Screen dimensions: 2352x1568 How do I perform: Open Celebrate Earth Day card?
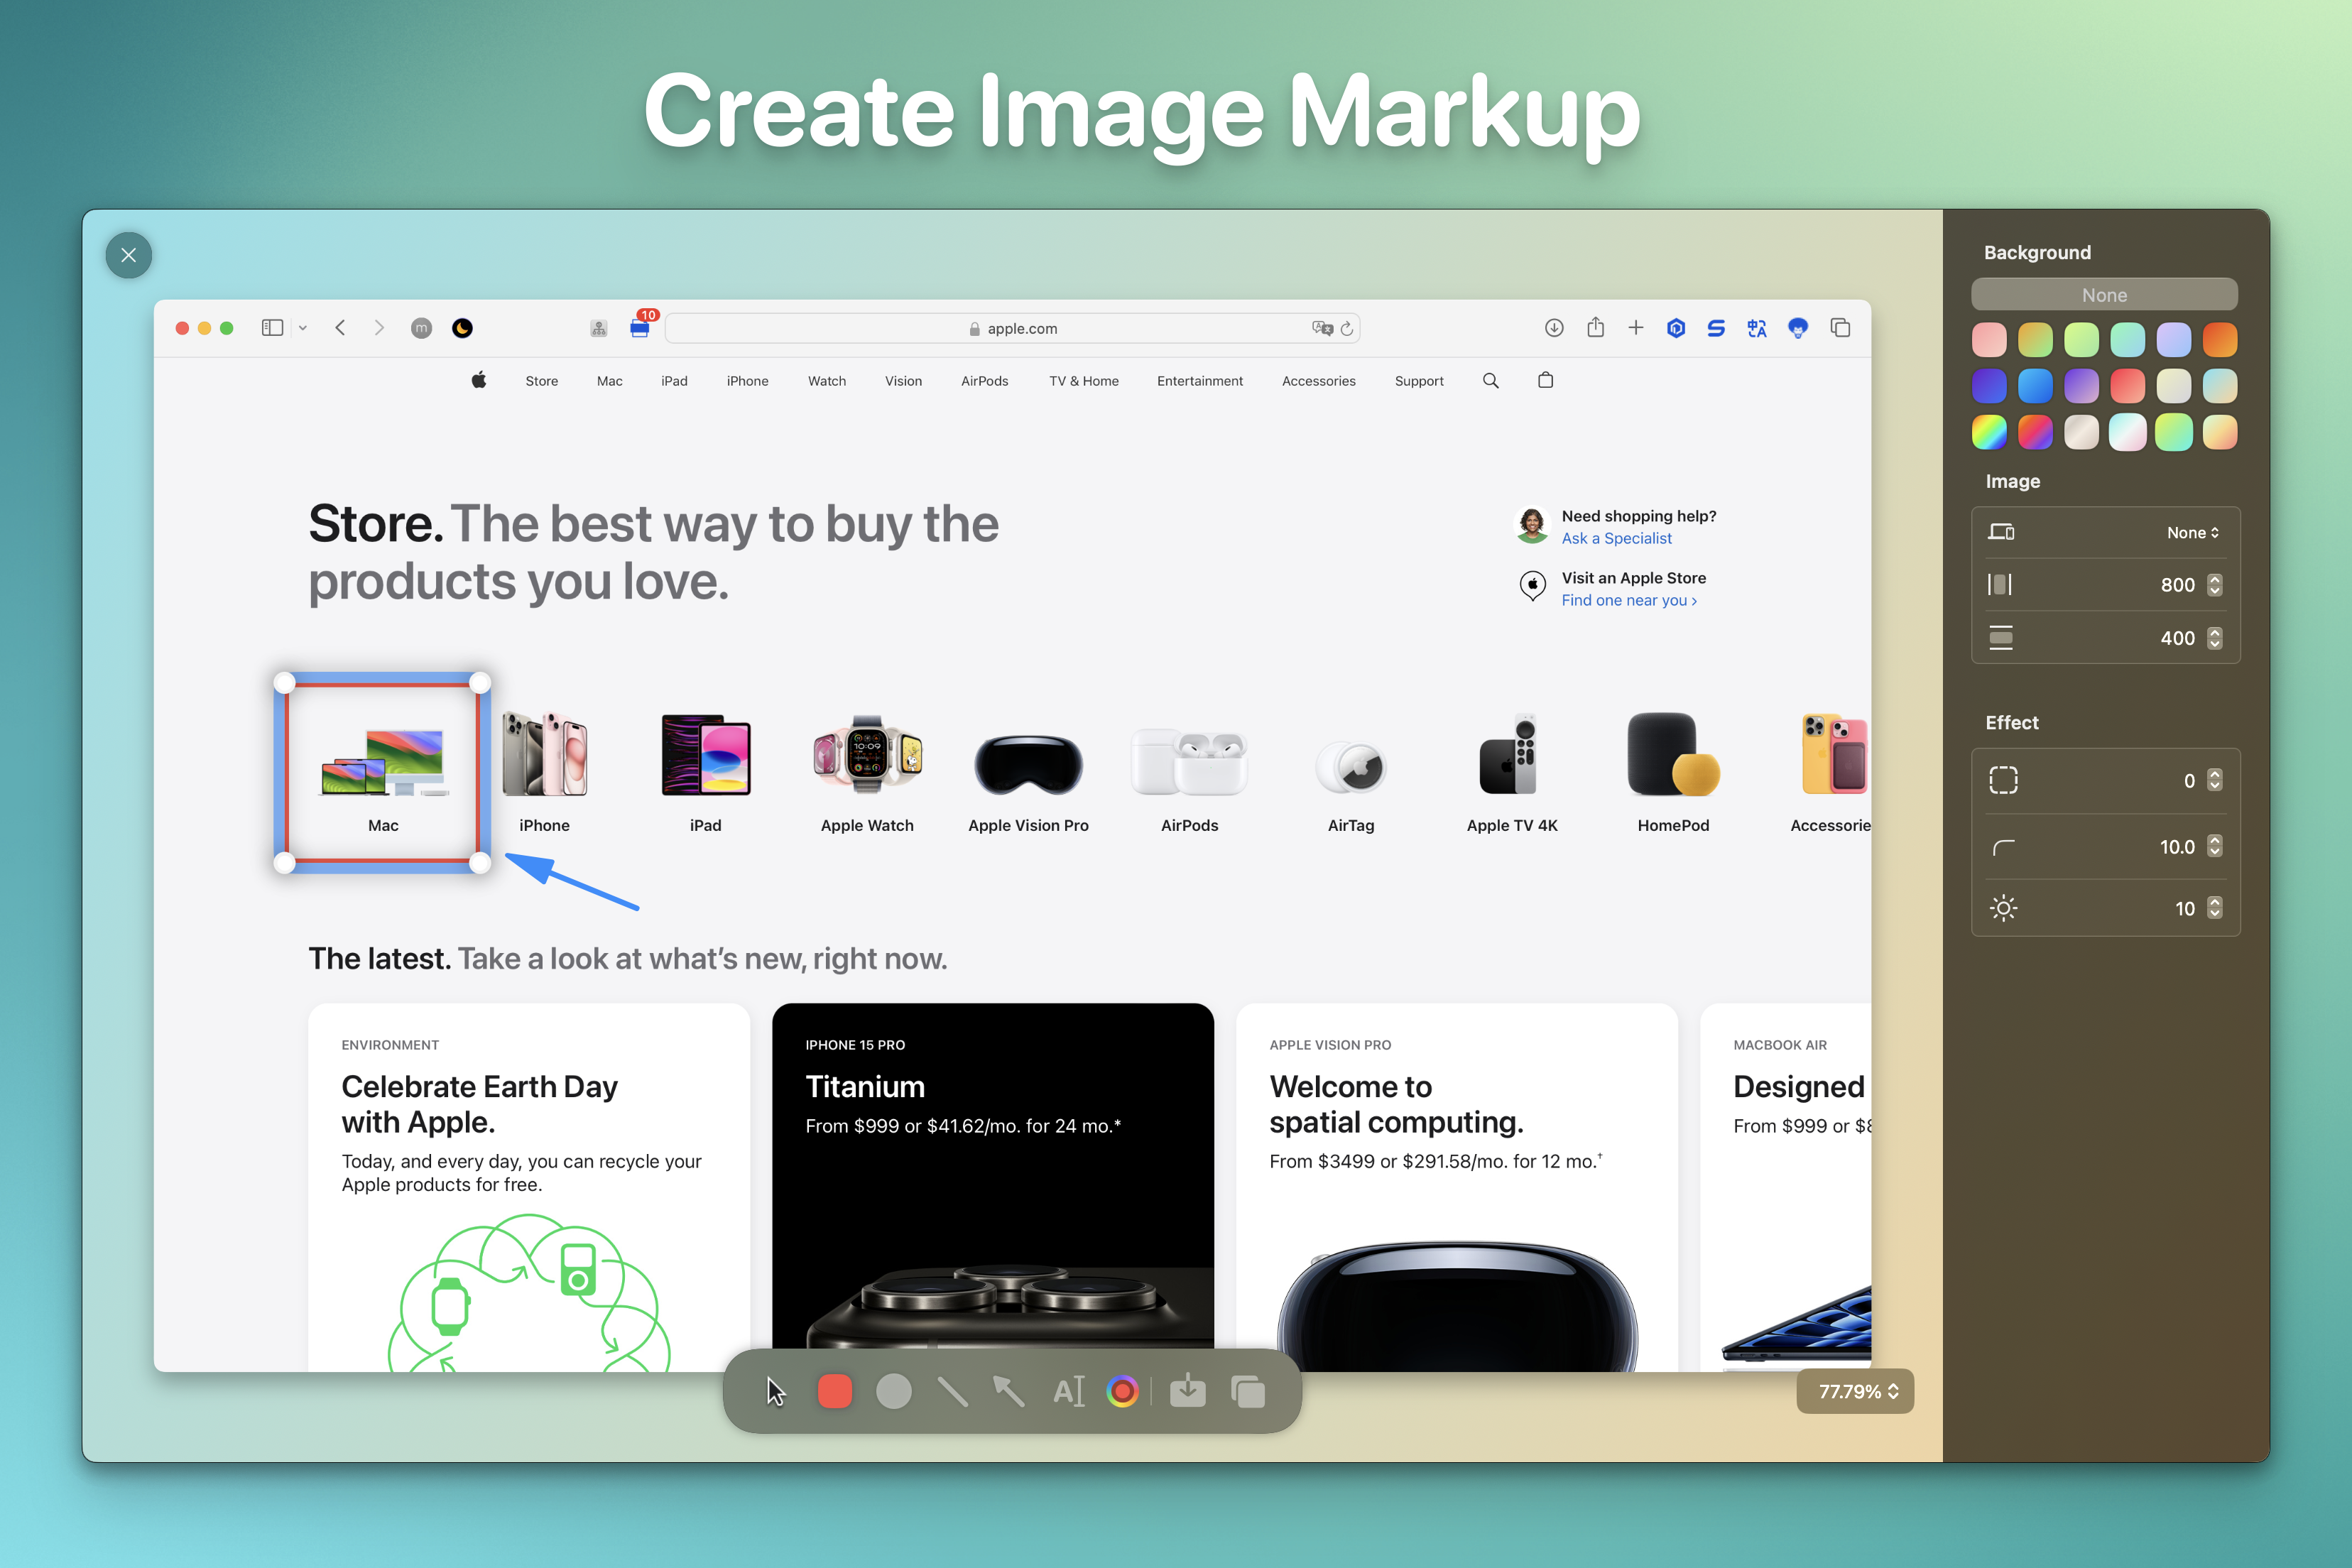[x=529, y=1187]
